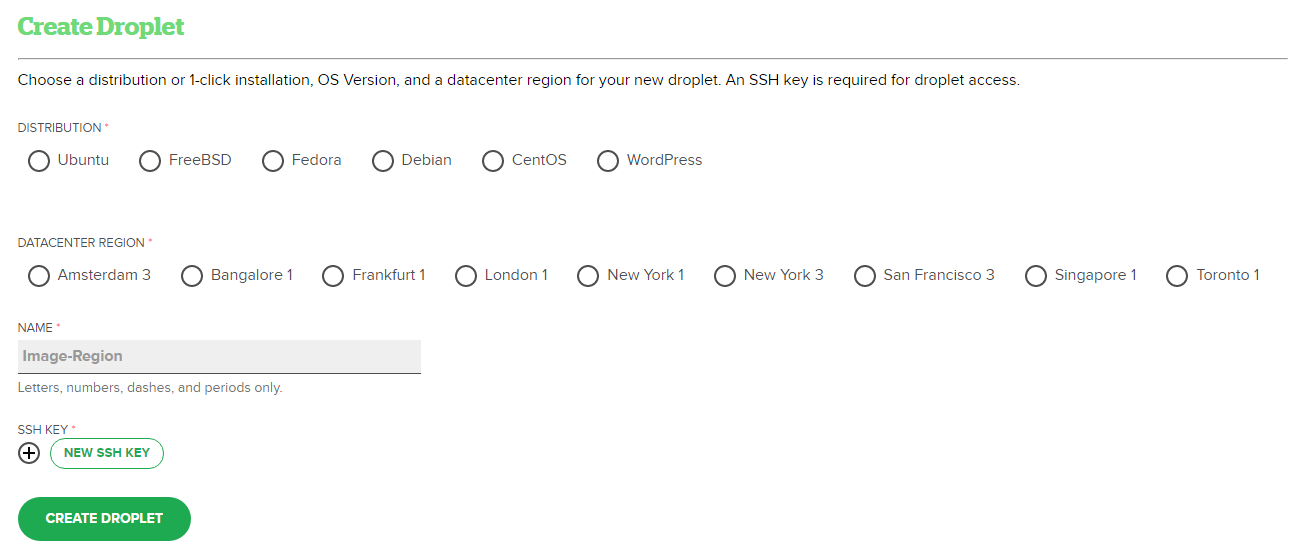Choose the Toronto 1 region
Image resolution: width=1294 pixels, height=553 pixels.
coord(1178,276)
